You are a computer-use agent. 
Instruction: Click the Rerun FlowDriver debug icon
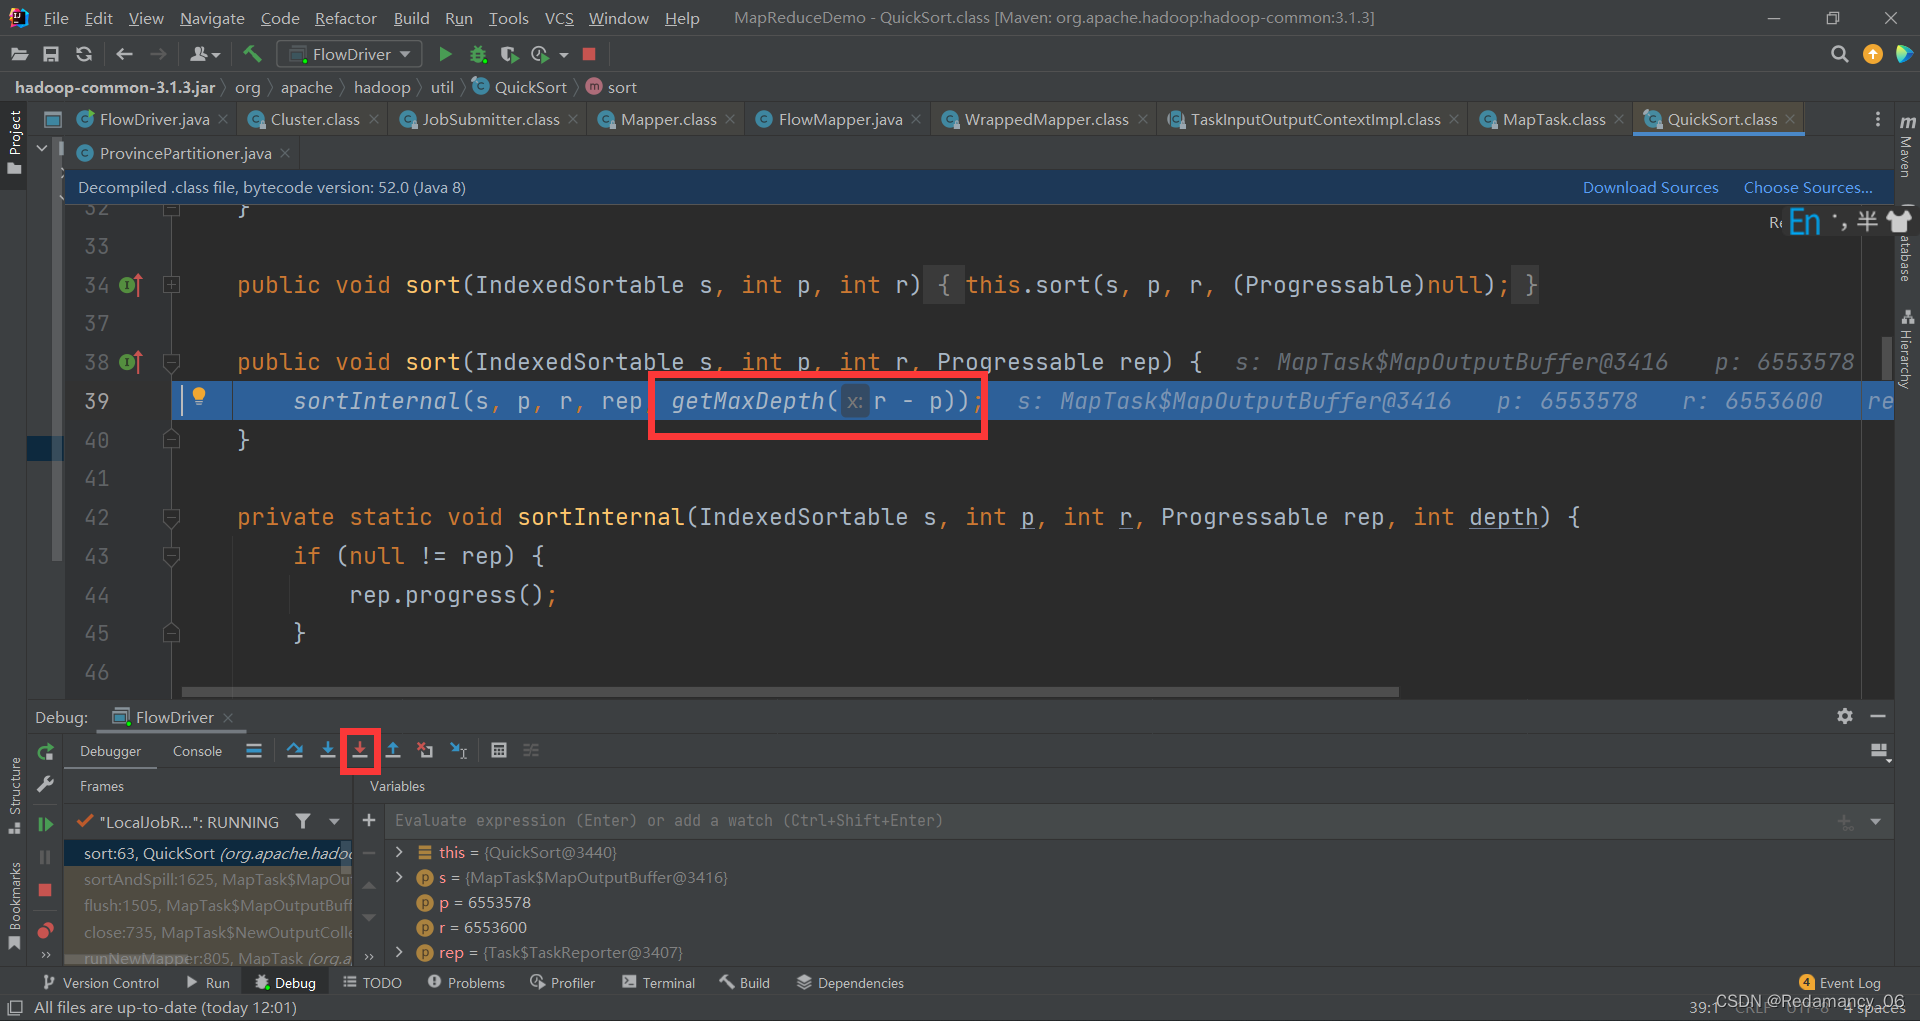(45, 751)
